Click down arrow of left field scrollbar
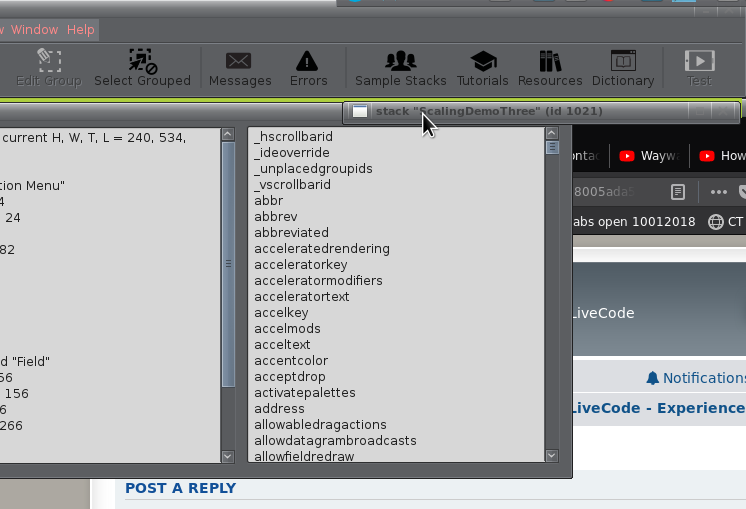This screenshot has width=746, height=509. pos(228,456)
